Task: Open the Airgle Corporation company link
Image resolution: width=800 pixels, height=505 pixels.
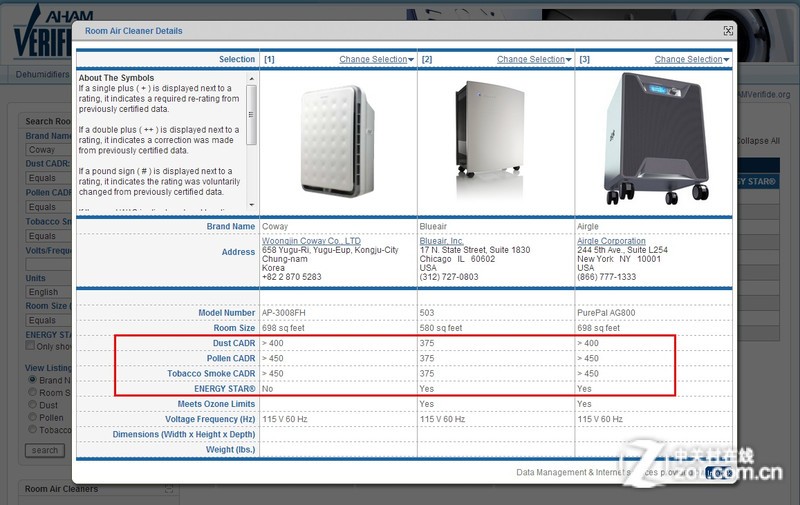Action: click(611, 241)
